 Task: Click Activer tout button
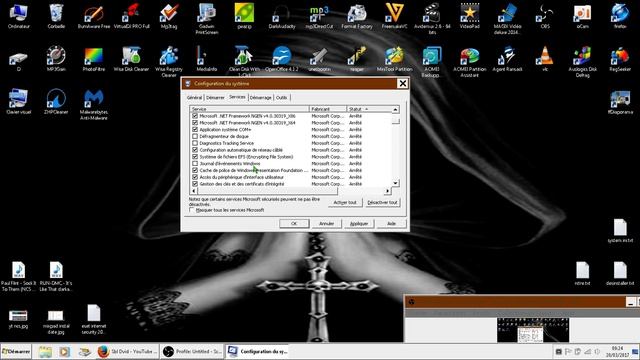coord(345,202)
